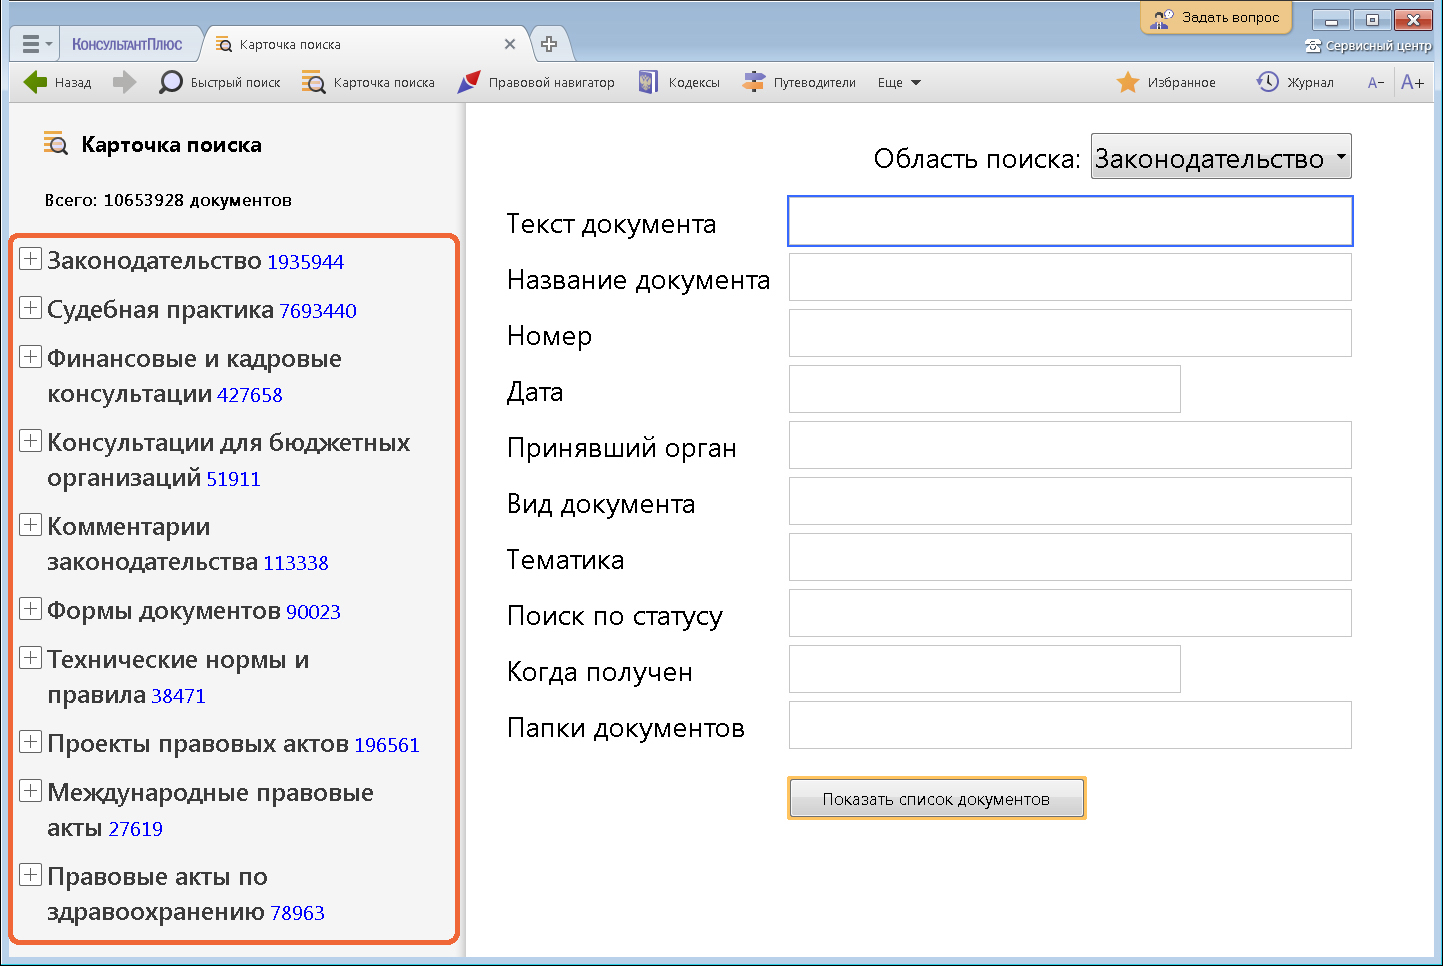
Task: Open the 113338 documents link
Action: pos(296,563)
